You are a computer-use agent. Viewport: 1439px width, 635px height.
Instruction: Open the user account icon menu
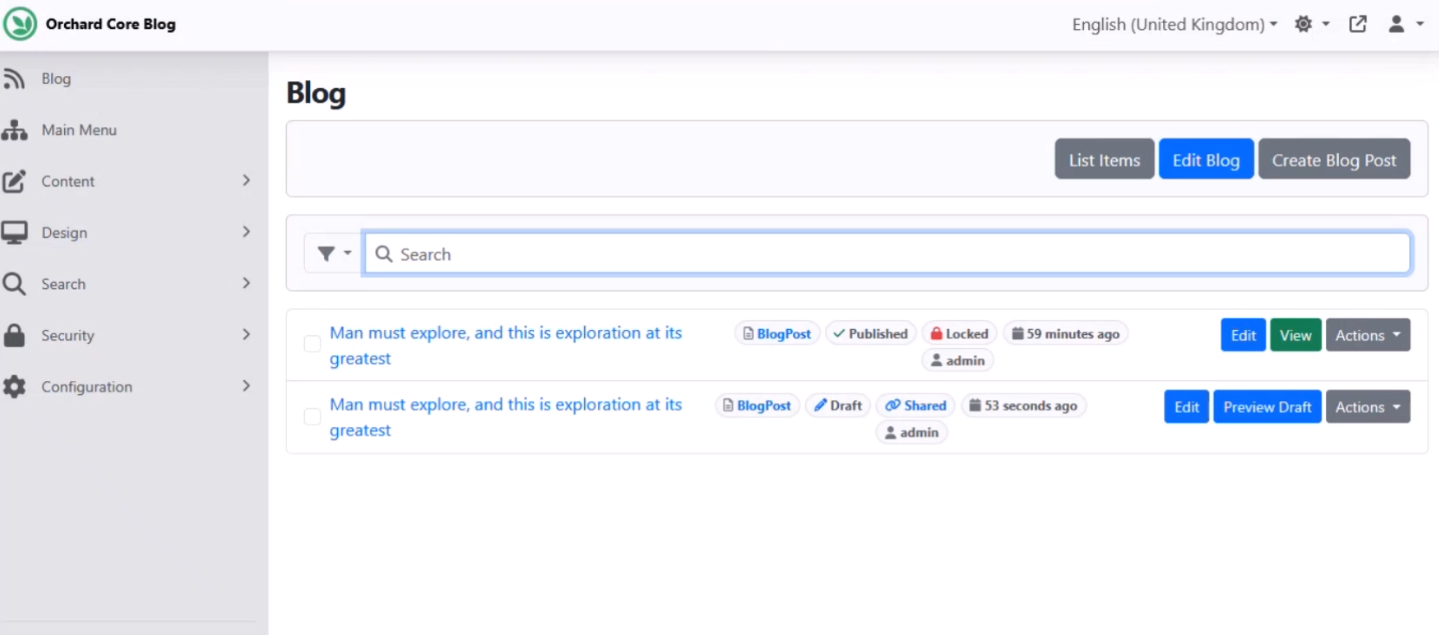[1397, 24]
